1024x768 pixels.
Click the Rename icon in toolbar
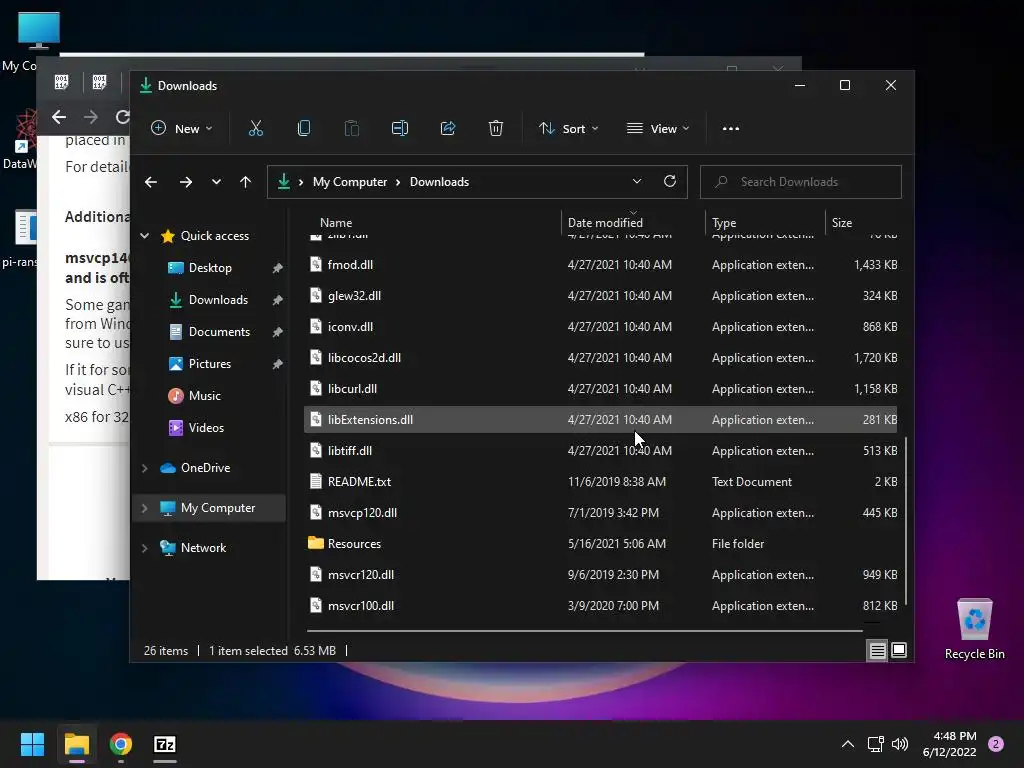coord(400,128)
